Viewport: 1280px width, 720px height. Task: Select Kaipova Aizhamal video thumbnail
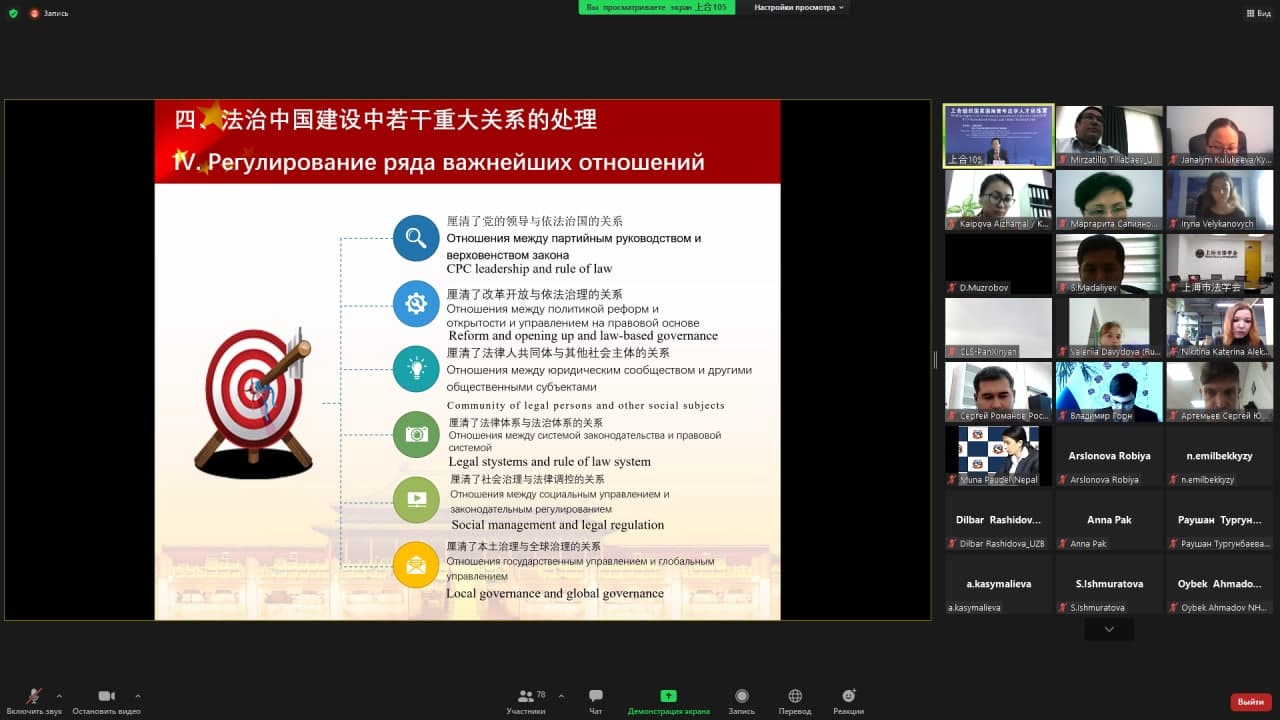(x=999, y=199)
